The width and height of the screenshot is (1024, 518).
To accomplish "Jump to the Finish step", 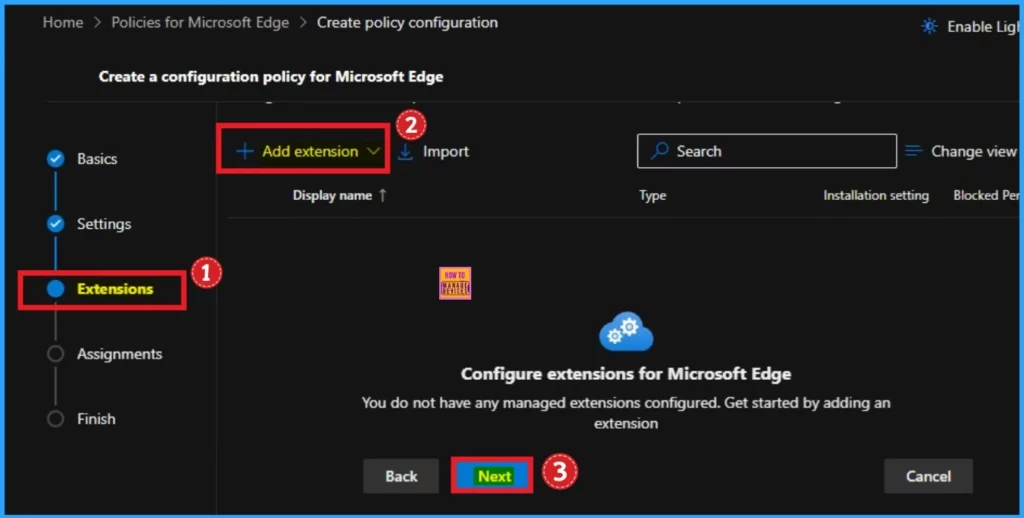I will point(96,419).
